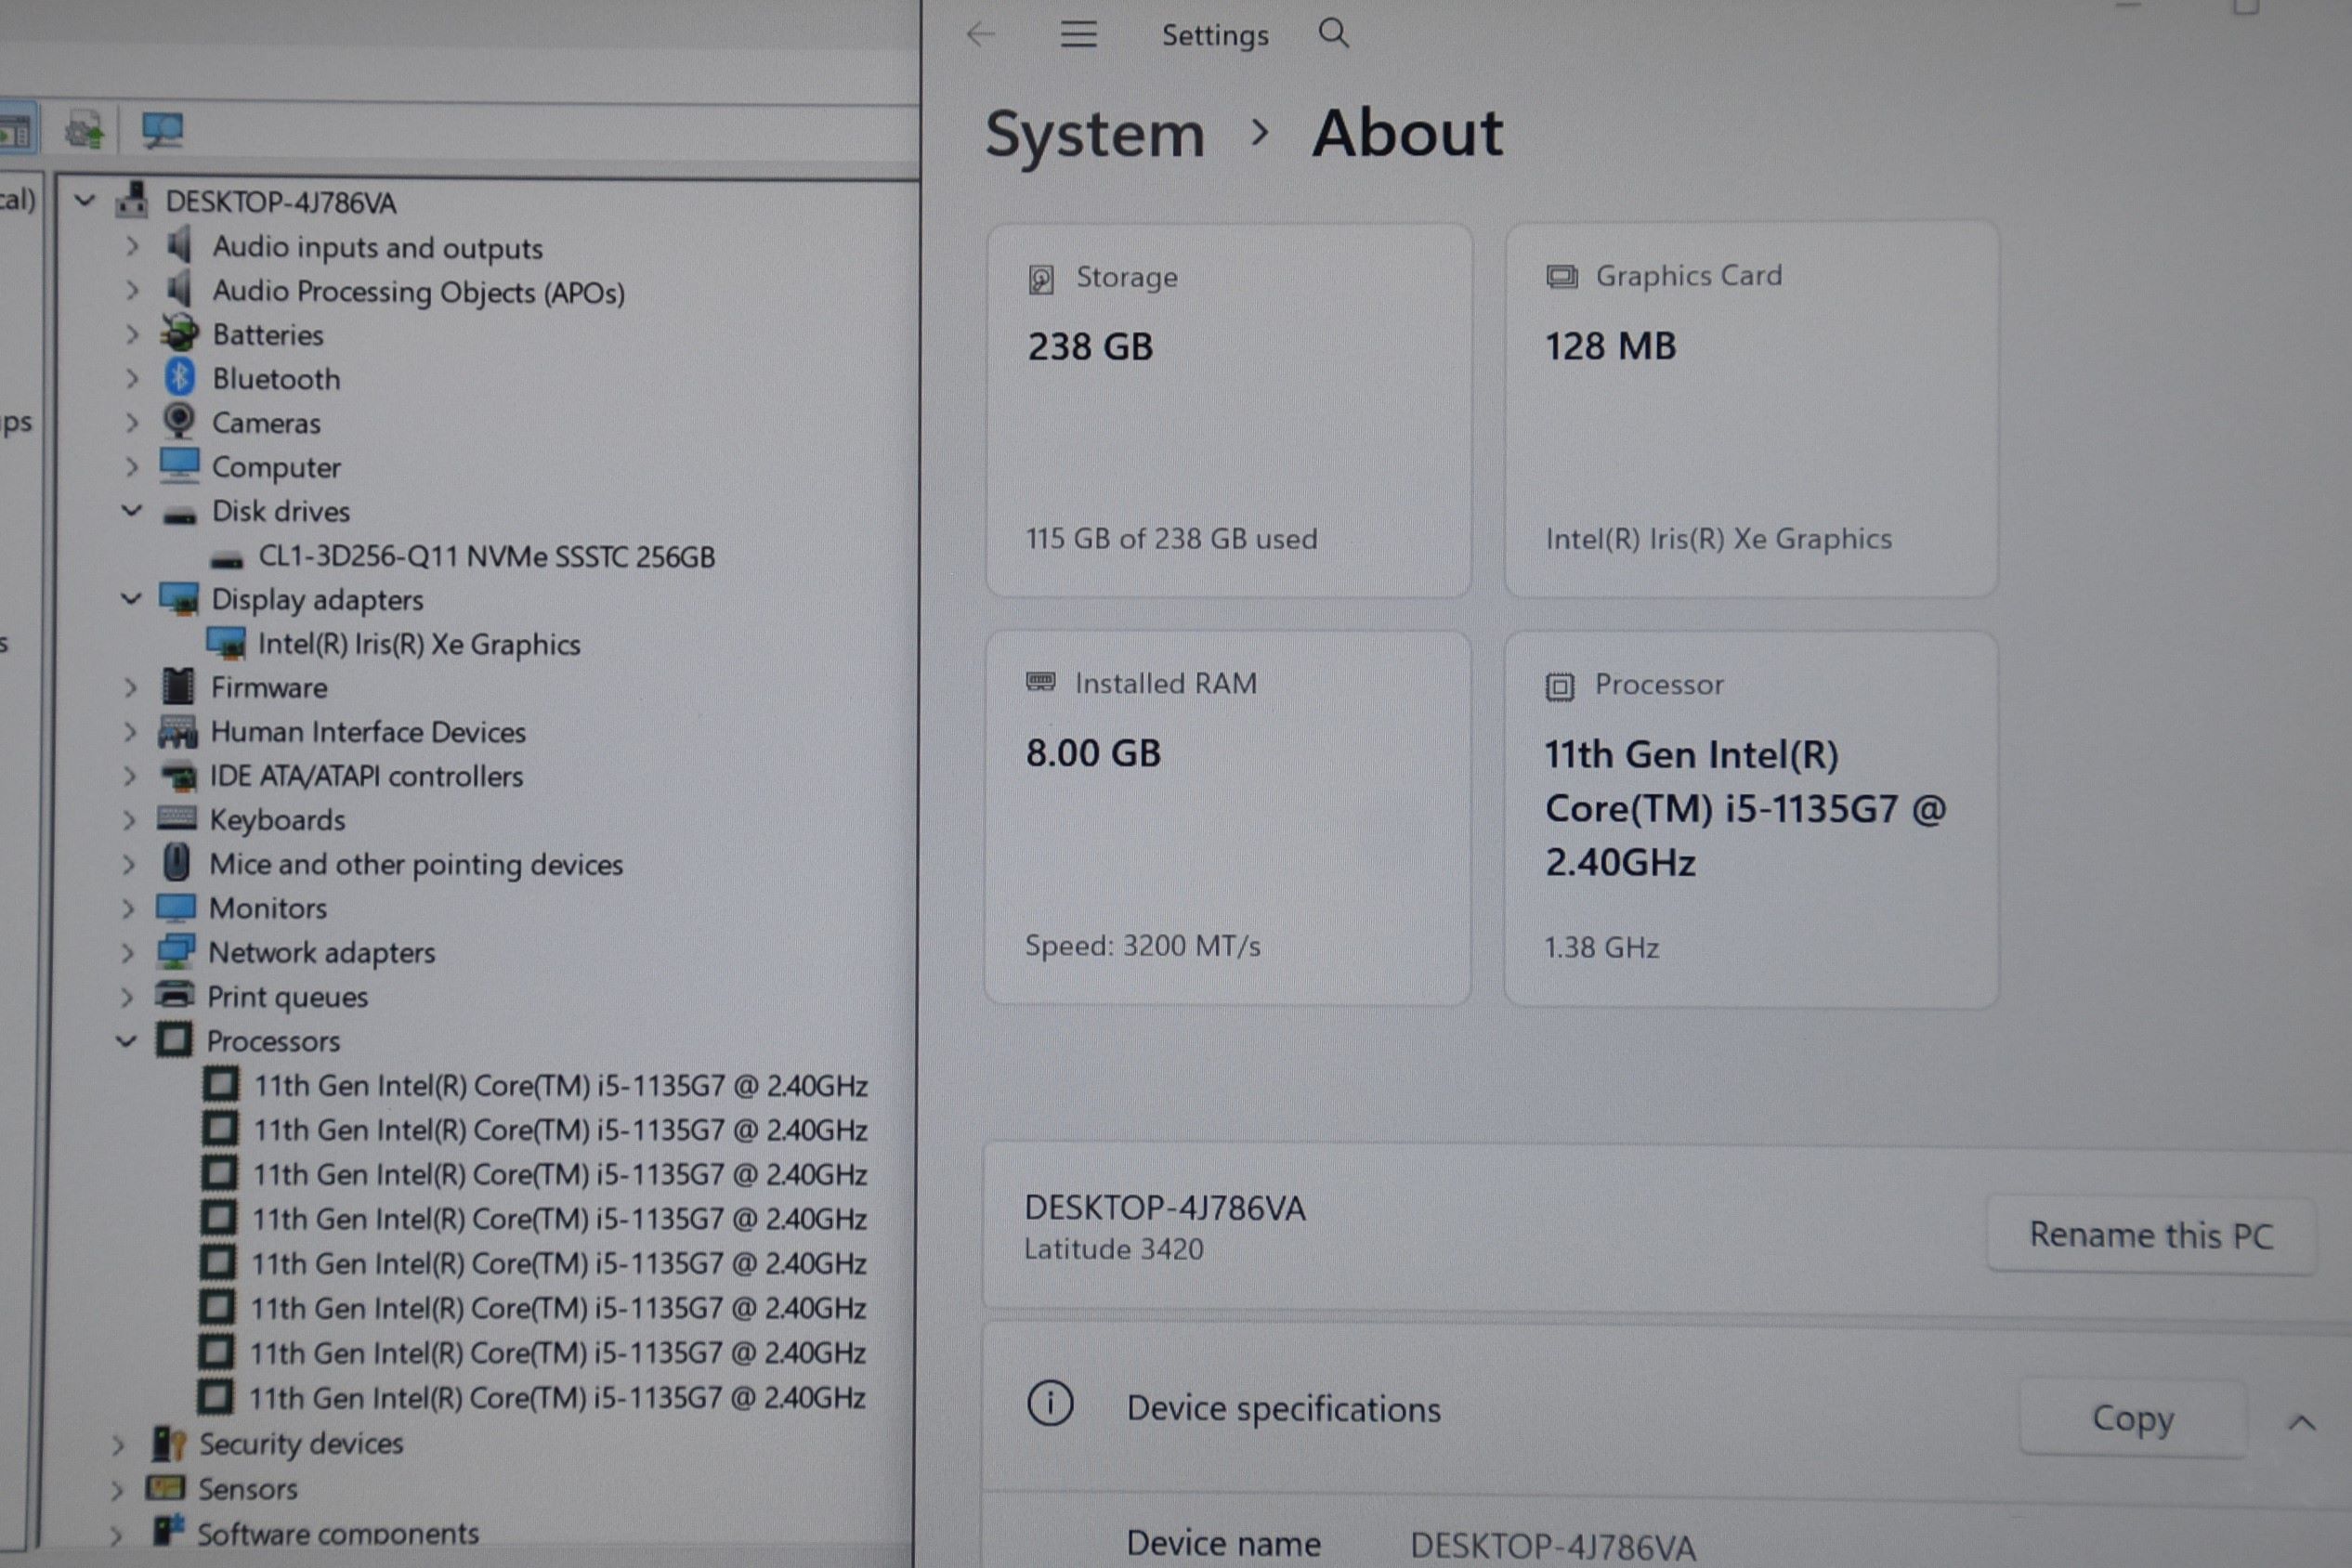
Task: Select the Monitors icon in Device Manager
Action: pyautogui.click(x=176, y=906)
